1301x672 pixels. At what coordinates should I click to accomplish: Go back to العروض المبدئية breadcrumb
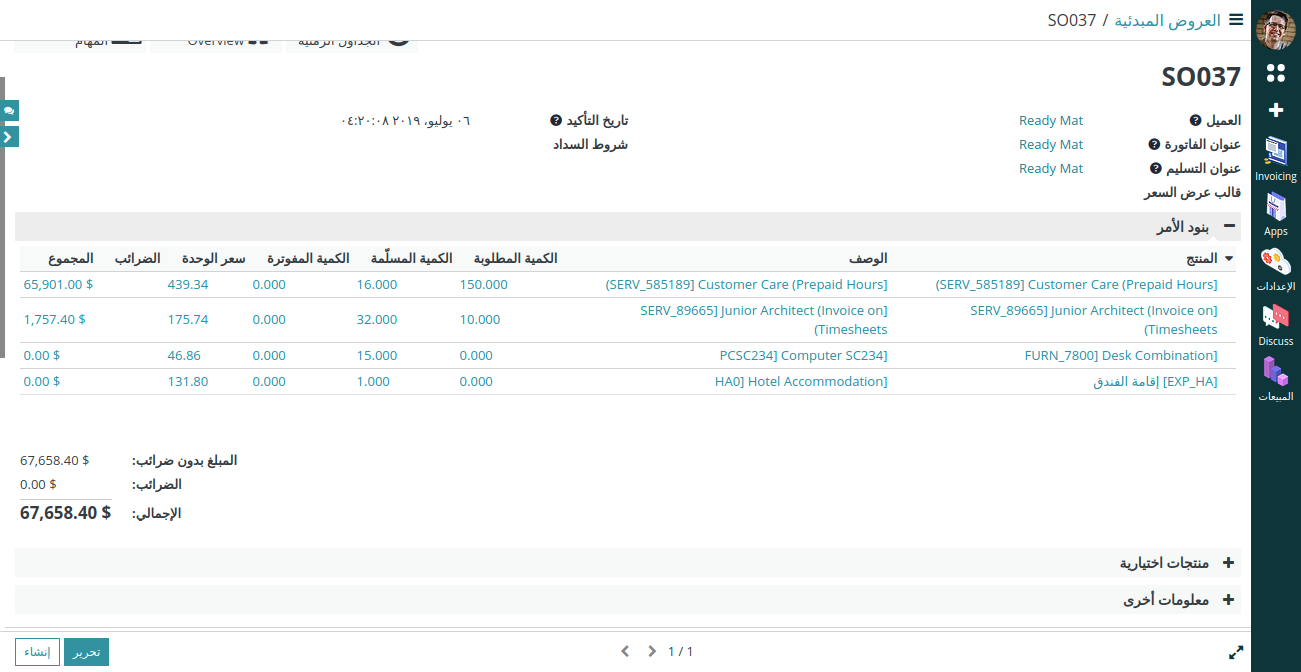coord(1170,20)
